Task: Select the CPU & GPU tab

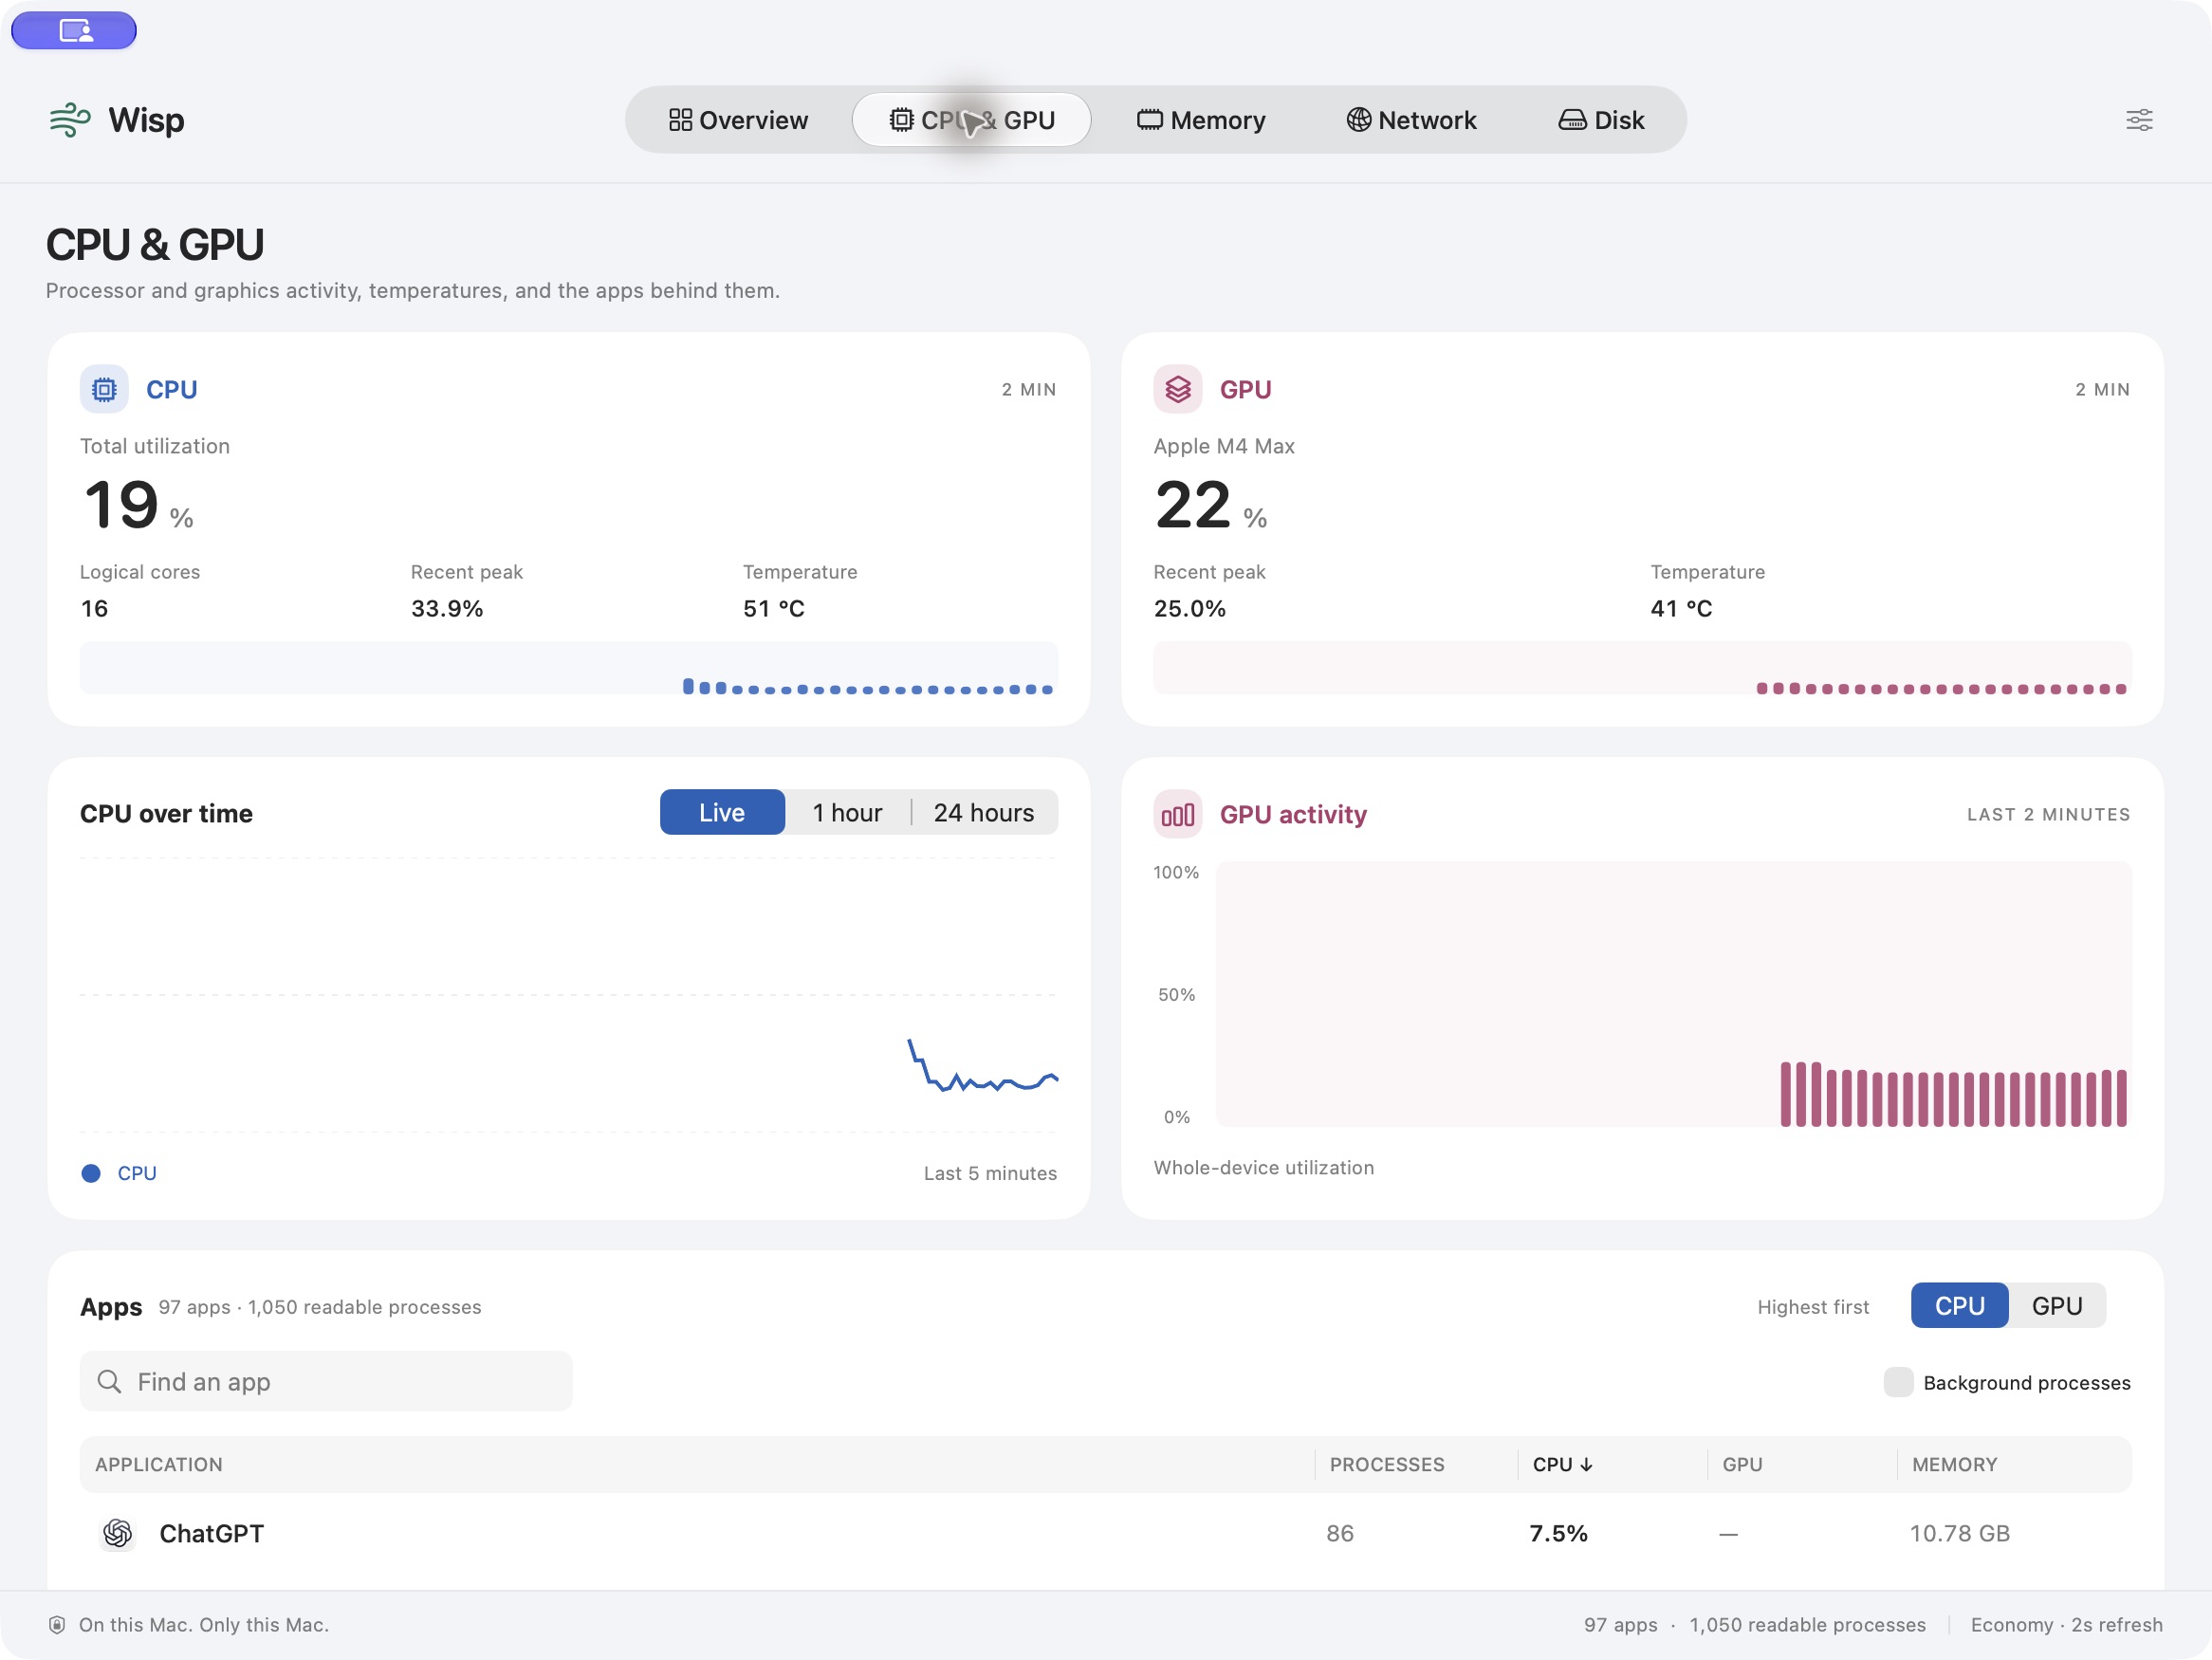Action: click(971, 120)
